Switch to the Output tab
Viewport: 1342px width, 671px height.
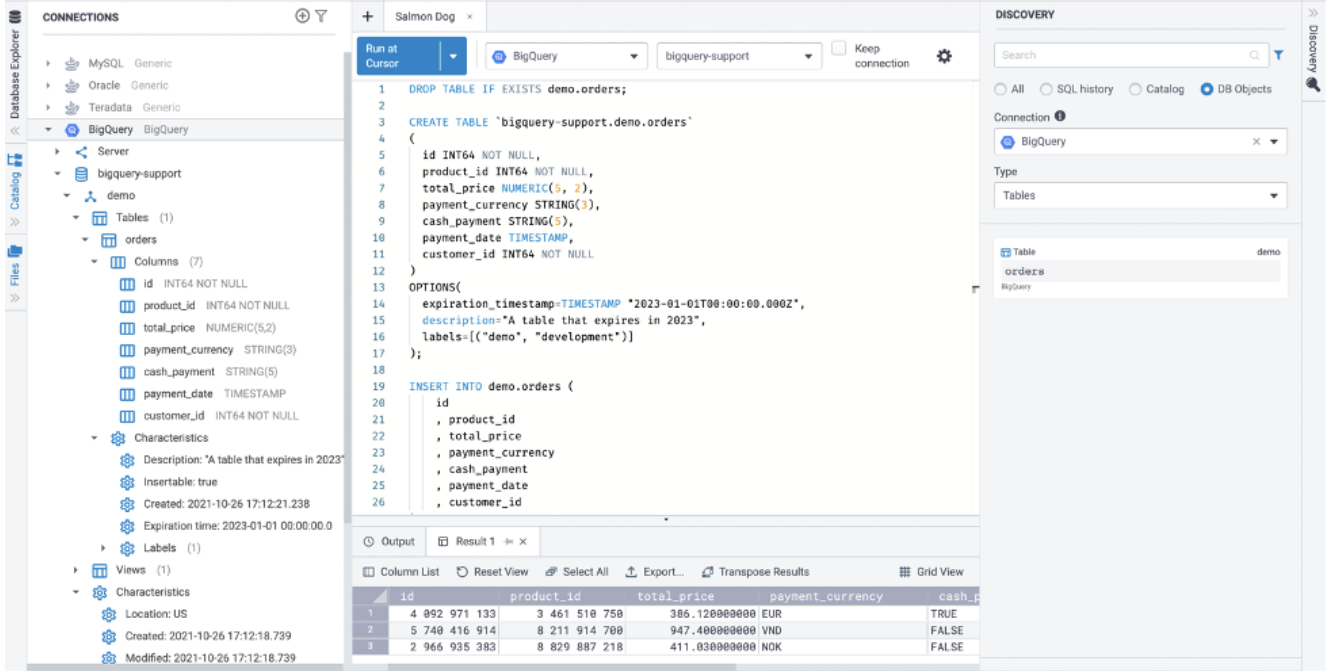pyautogui.click(x=389, y=541)
